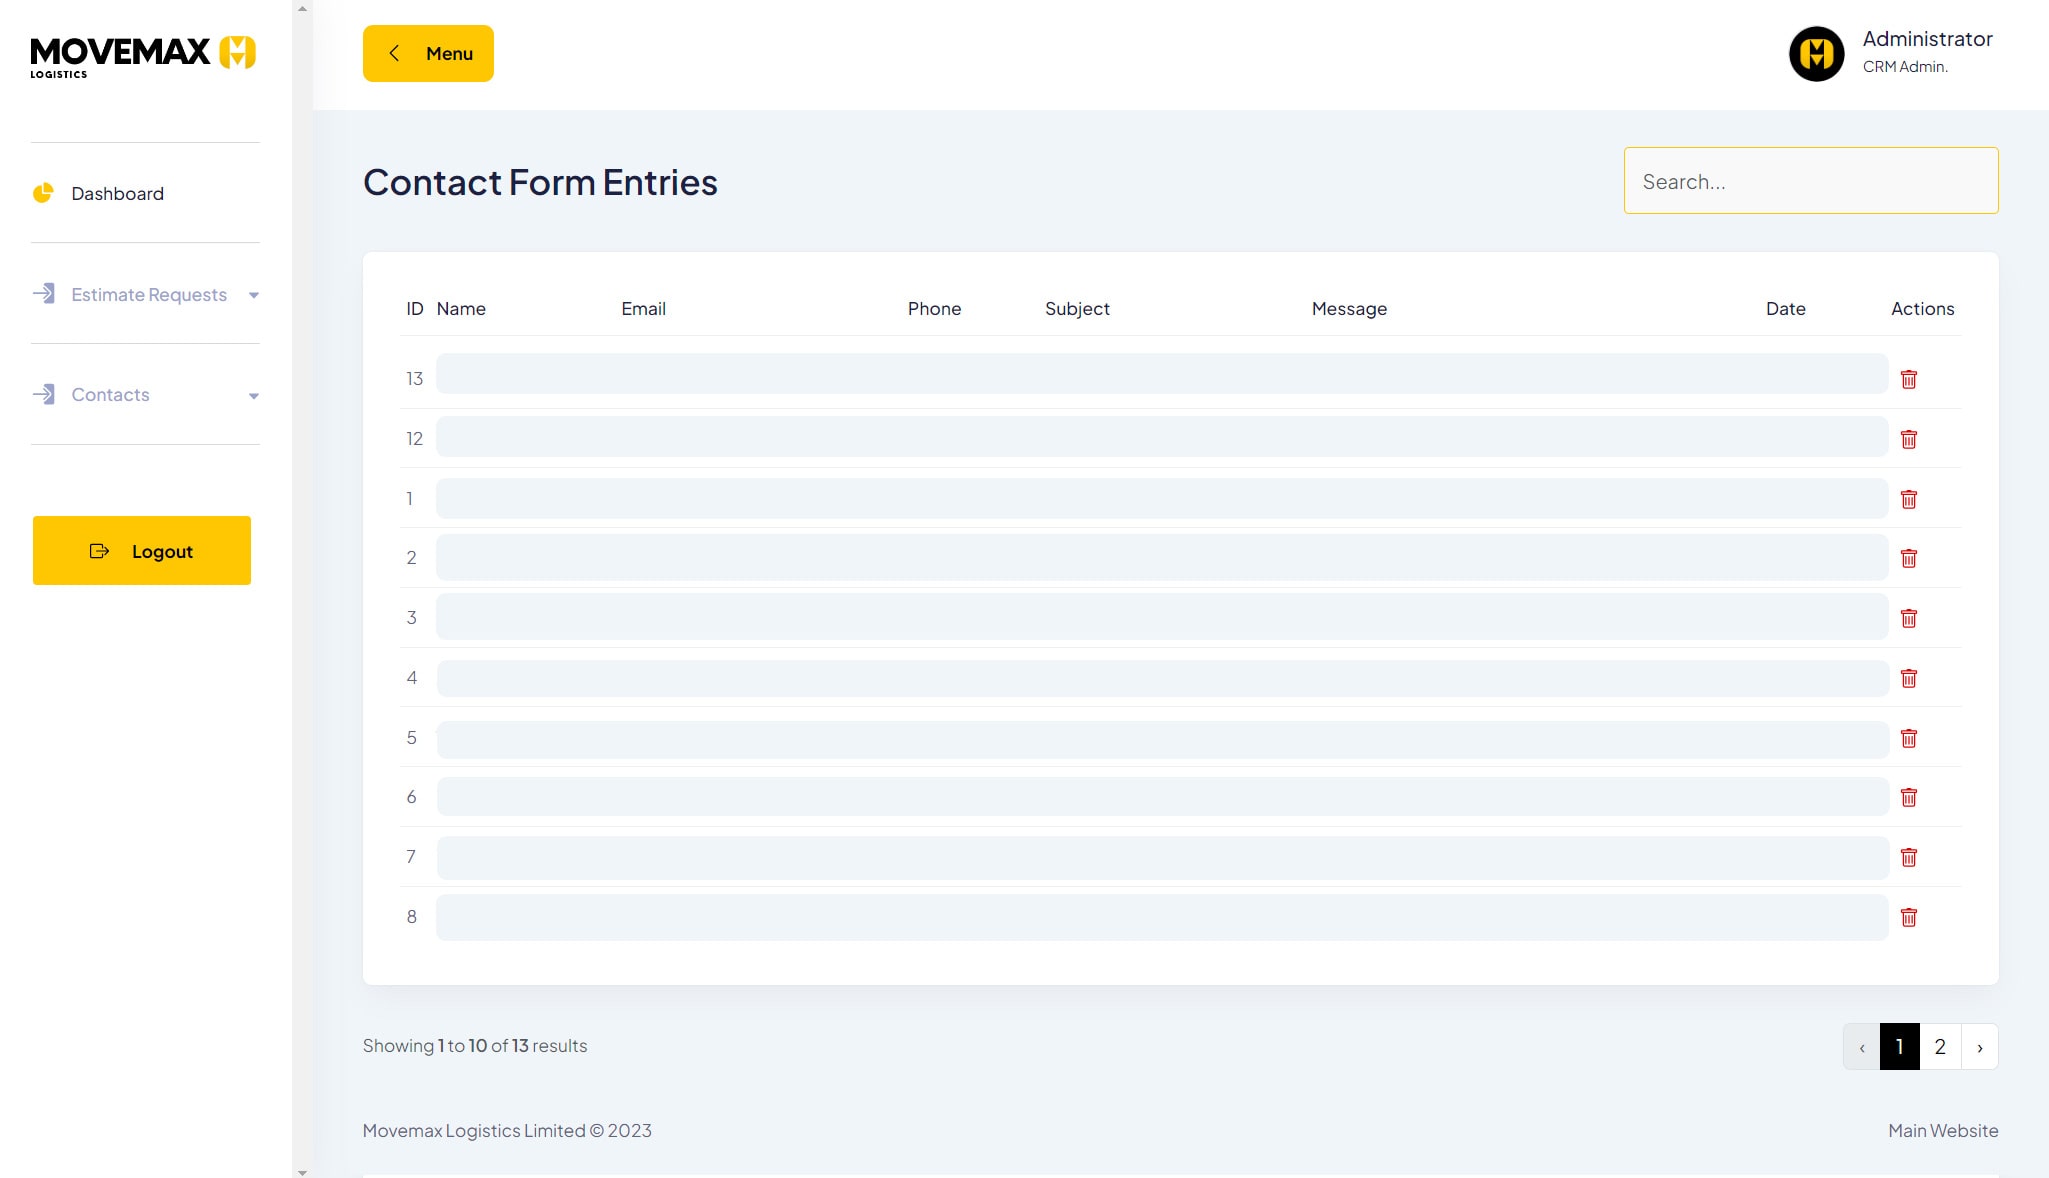This screenshot has height=1178, width=2049.
Task: Click trash icon for entry 1
Action: pos(1908,499)
